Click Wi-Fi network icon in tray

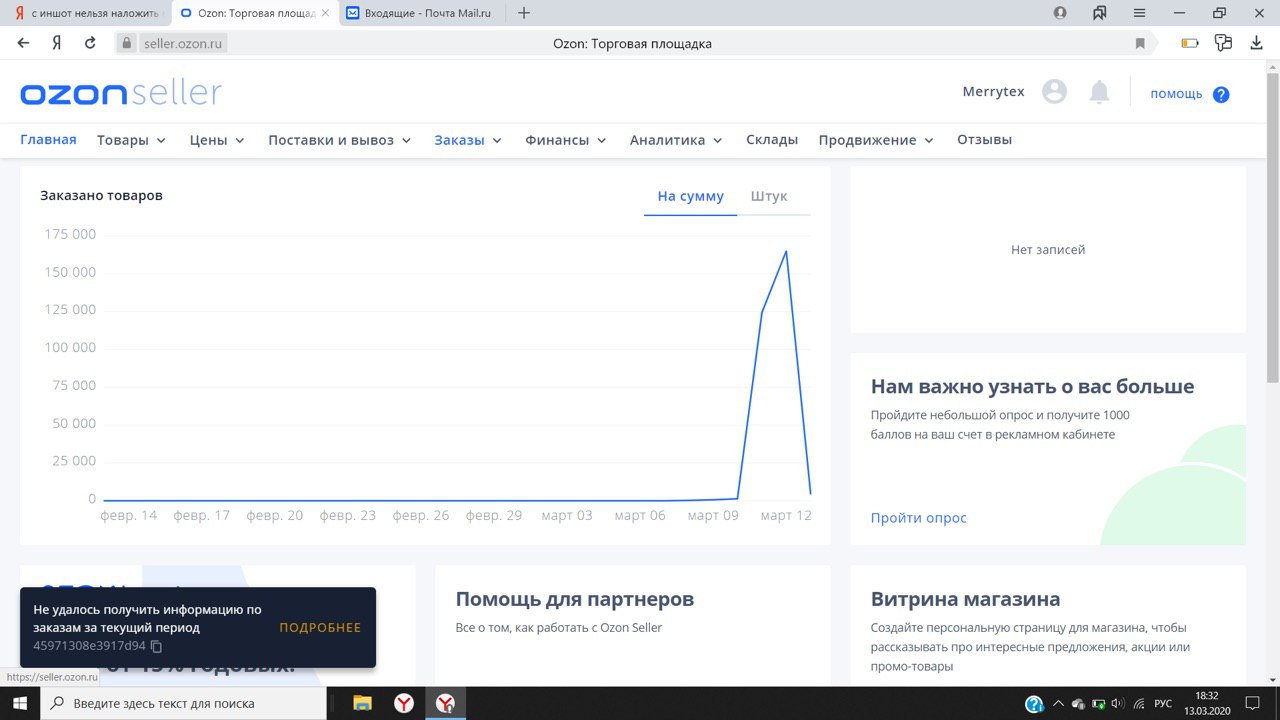[1139, 703]
